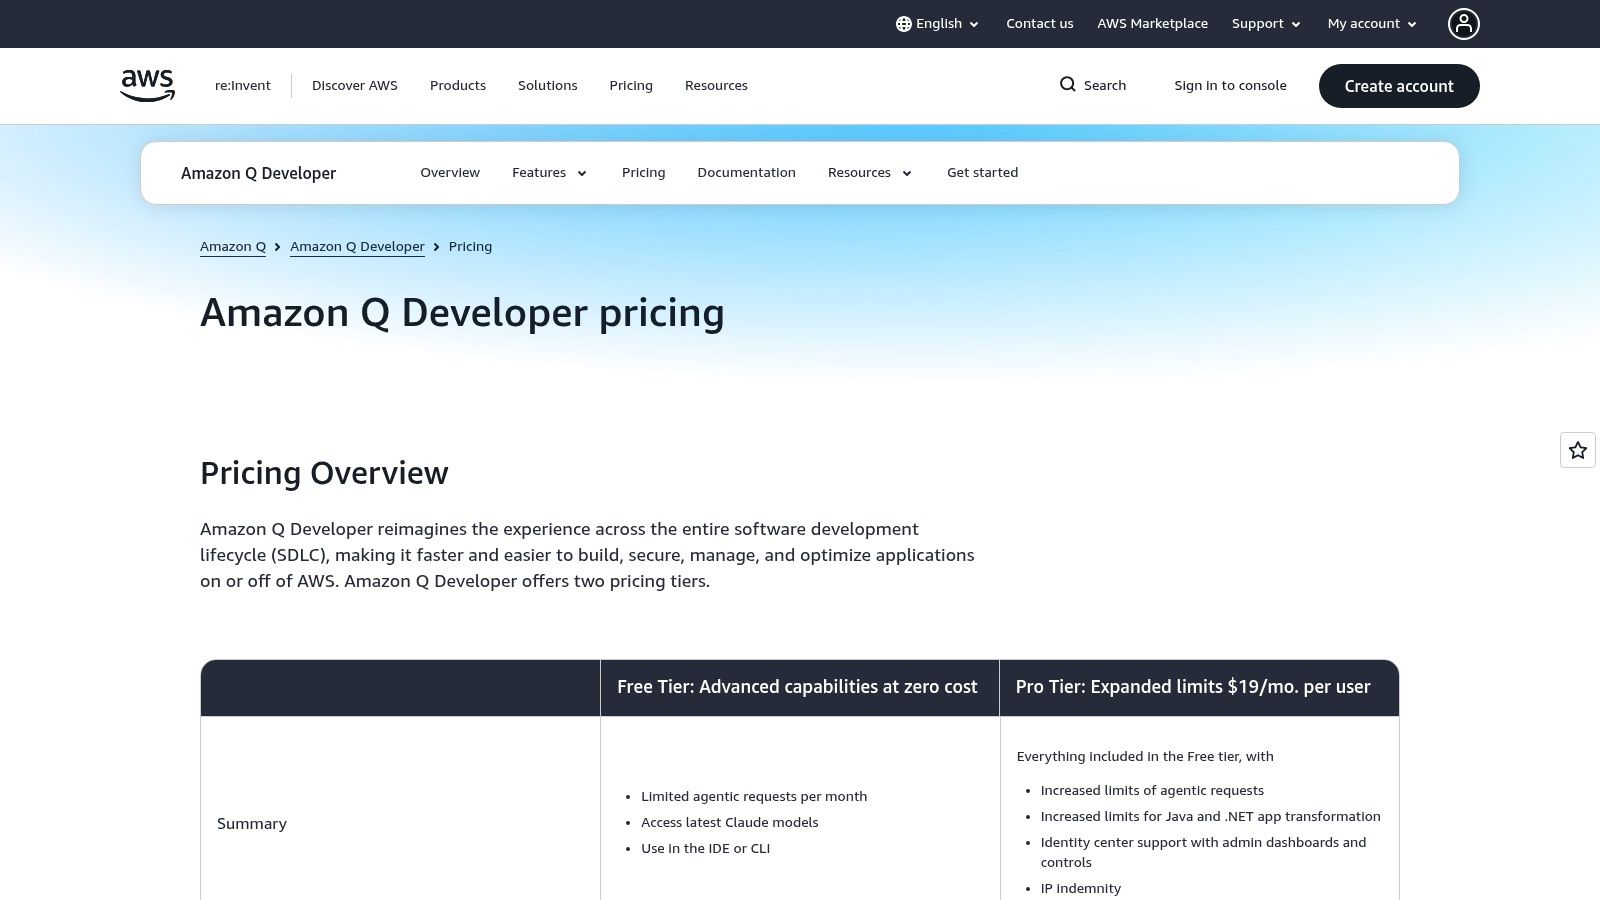The width and height of the screenshot is (1600, 900).
Task: Click Java and .NET app transformation bullet
Action: pos(1210,817)
